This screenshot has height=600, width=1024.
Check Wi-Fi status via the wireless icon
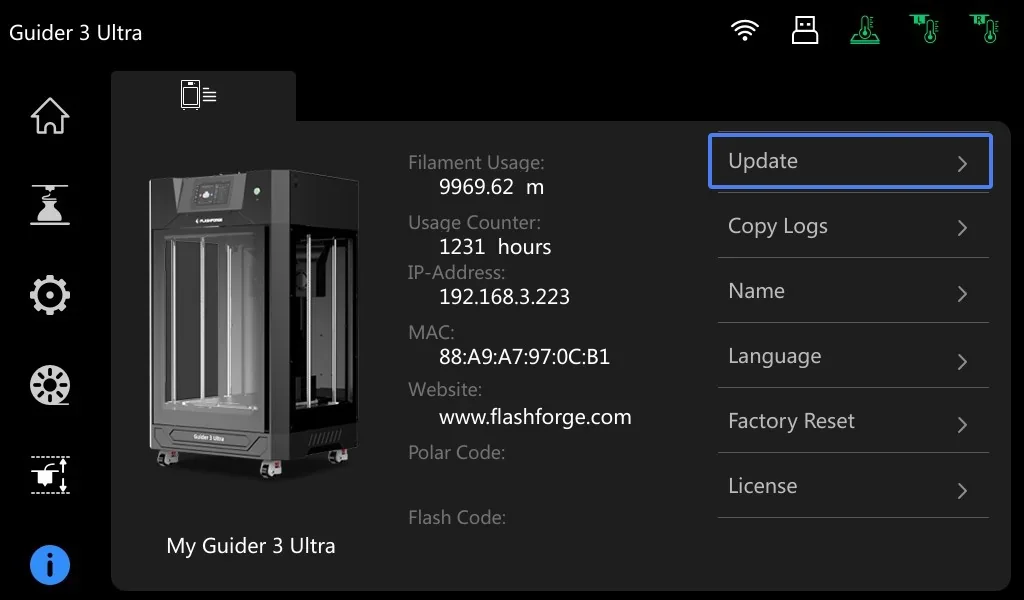743,29
